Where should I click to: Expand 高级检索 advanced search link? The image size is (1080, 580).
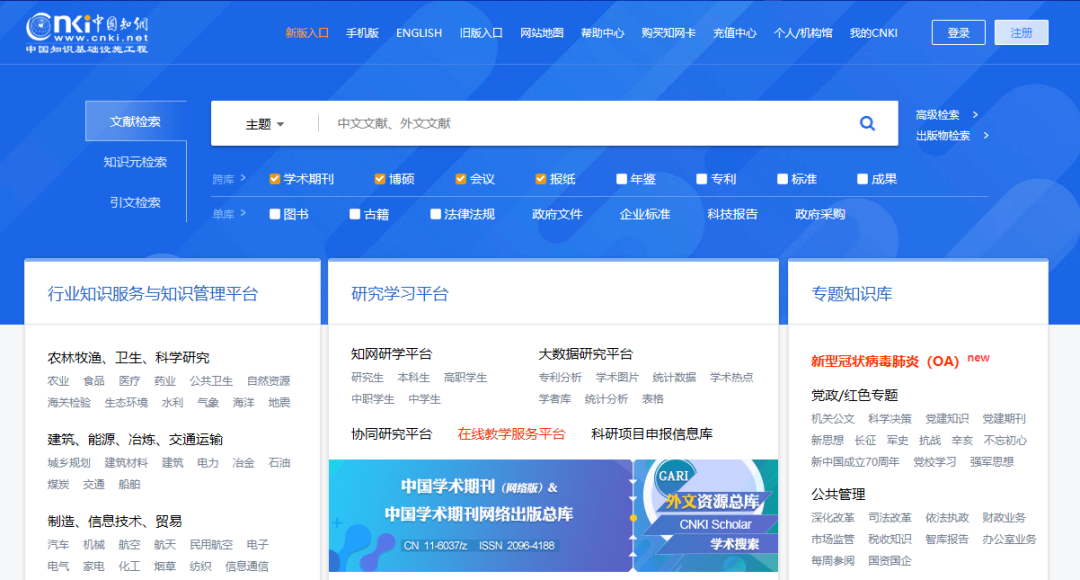[946, 115]
